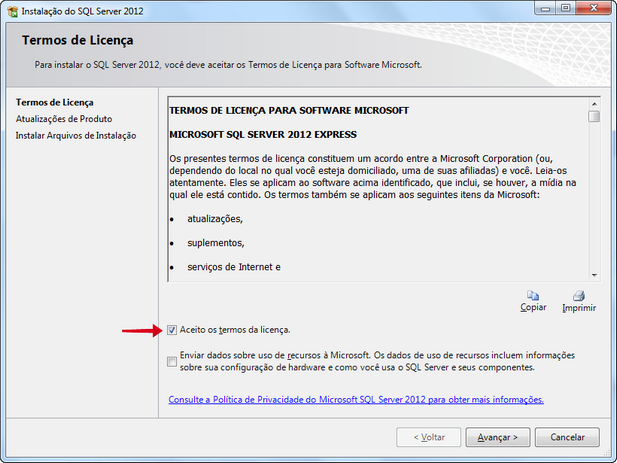Image resolution: width=617 pixels, height=463 pixels.
Task: Minimize the installer window
Action: pyautogui.click(x=545, y=8)
